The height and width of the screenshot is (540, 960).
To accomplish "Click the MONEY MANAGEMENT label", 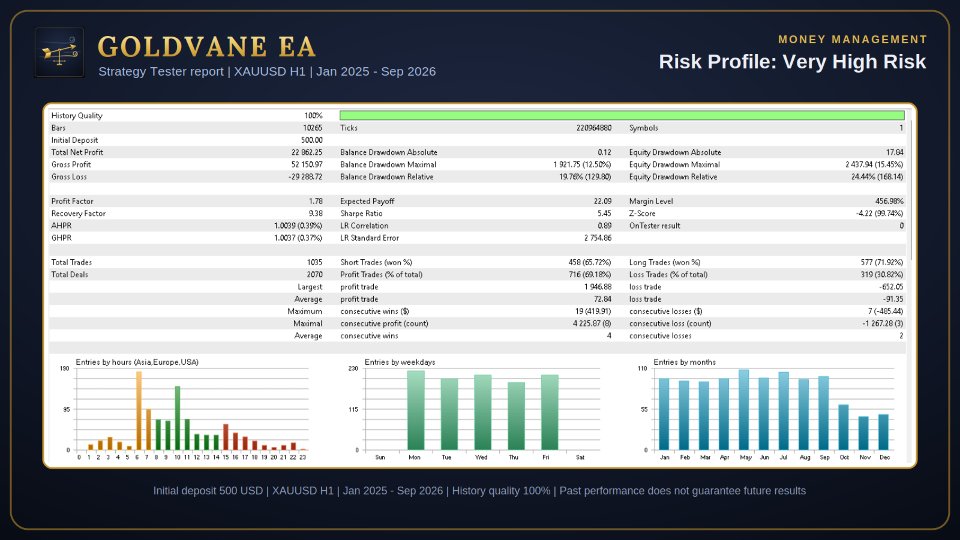I will click(x=853, y=39).
